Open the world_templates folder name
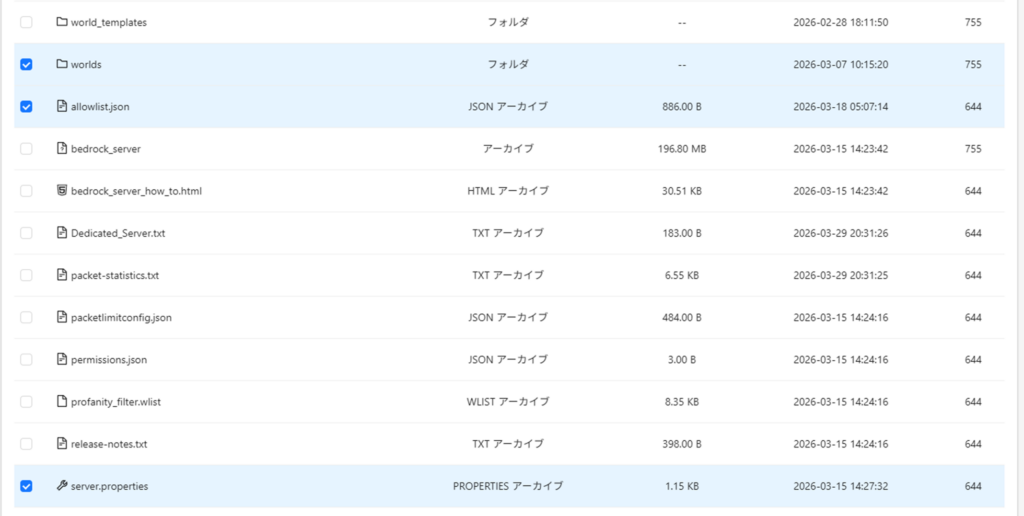 click(108, 22)
